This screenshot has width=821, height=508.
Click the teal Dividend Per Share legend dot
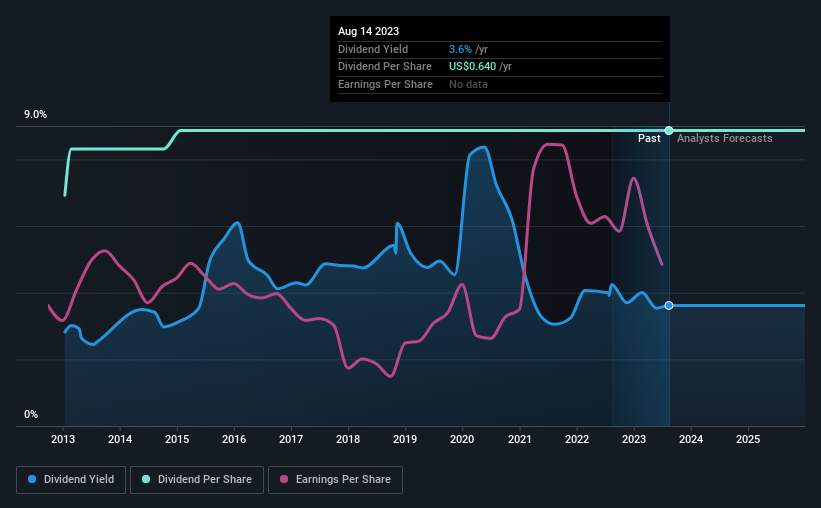tap(146, 479)
